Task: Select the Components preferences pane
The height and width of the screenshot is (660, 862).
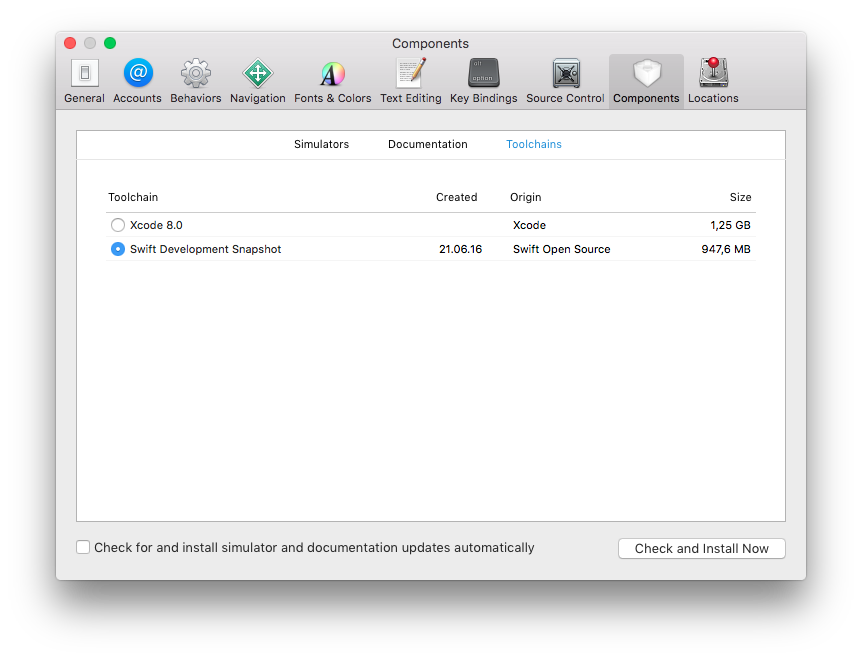Action: coord(646,81)
